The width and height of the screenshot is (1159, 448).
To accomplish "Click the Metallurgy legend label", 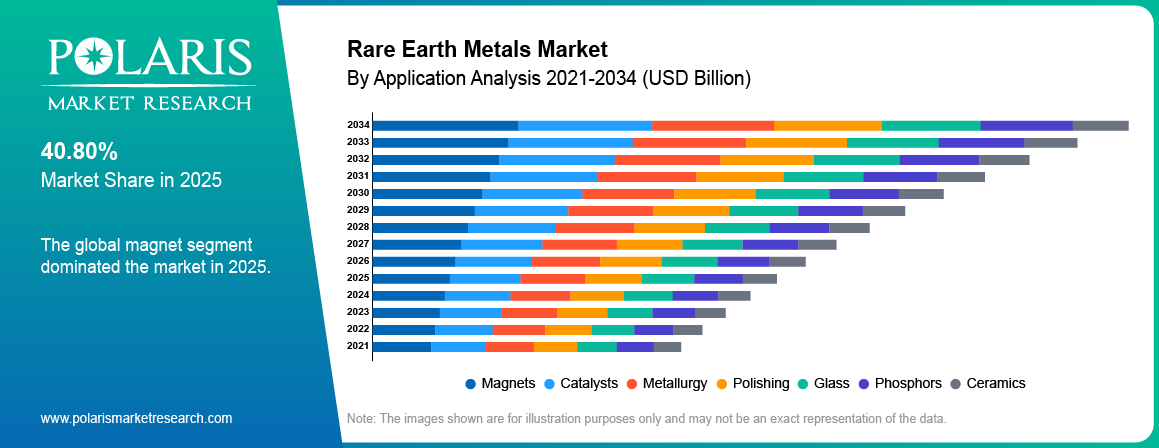I will [x=675, y=384].
